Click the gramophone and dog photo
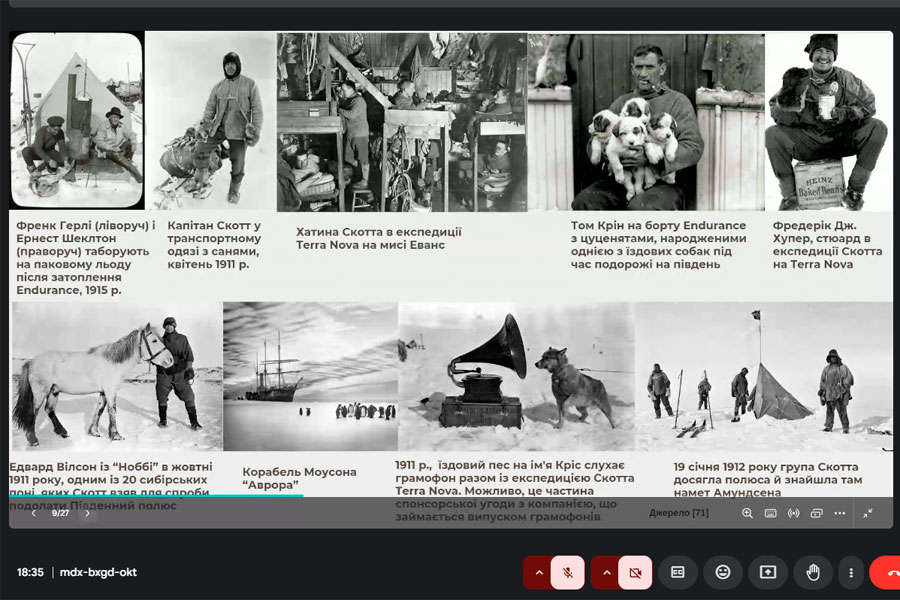 point(515,375)
